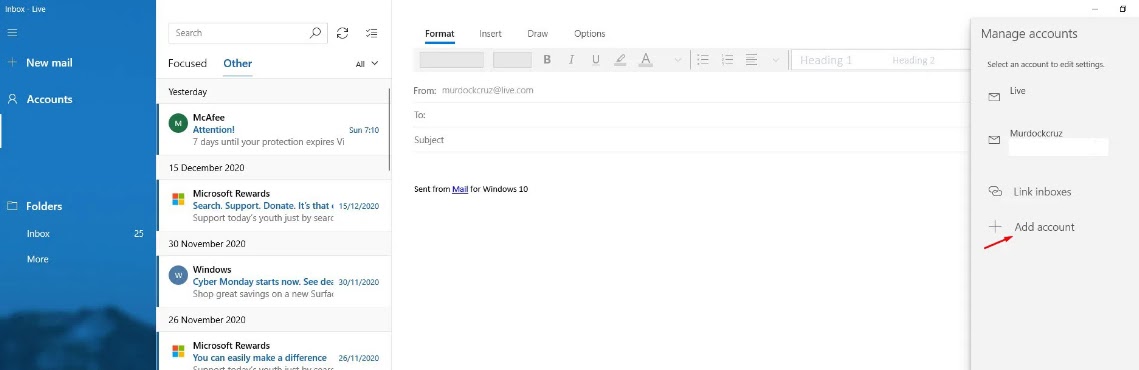Open the hamburger navigation menu
1139x370 pixels.
coord(12,33)
